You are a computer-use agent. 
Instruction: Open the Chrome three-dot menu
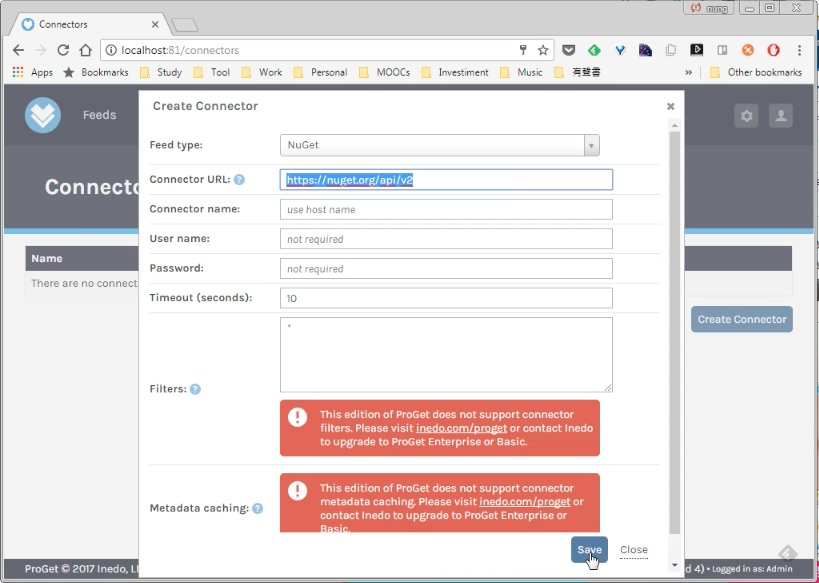[x=799, y=50]
